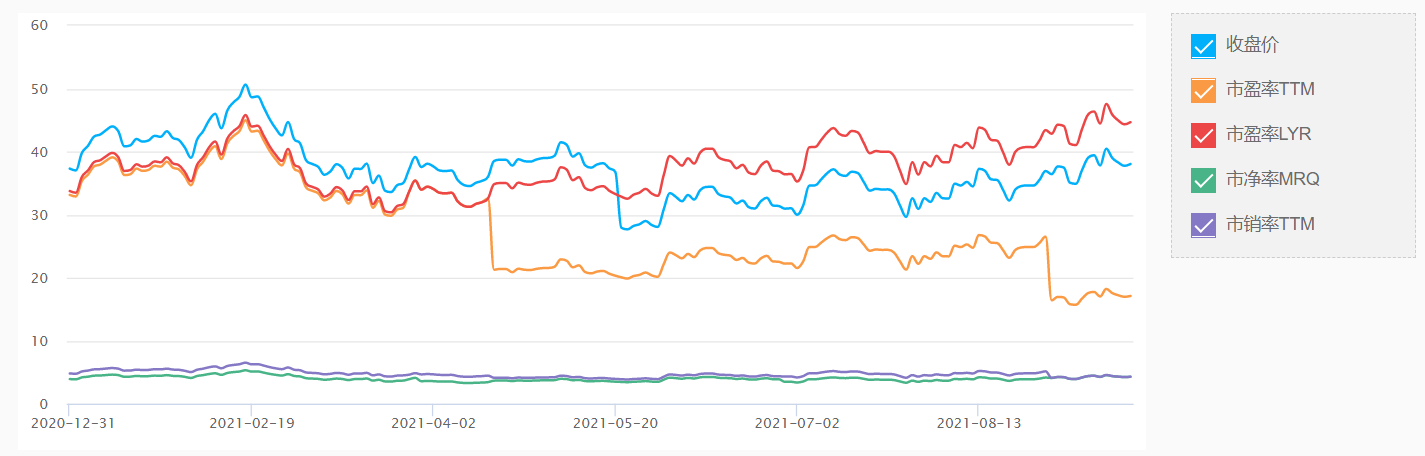Image resolution: width=1425 pixels, height=456 pixels.
Task: Click the 60 value on the y-axis
Action: (x=40, y=25)
